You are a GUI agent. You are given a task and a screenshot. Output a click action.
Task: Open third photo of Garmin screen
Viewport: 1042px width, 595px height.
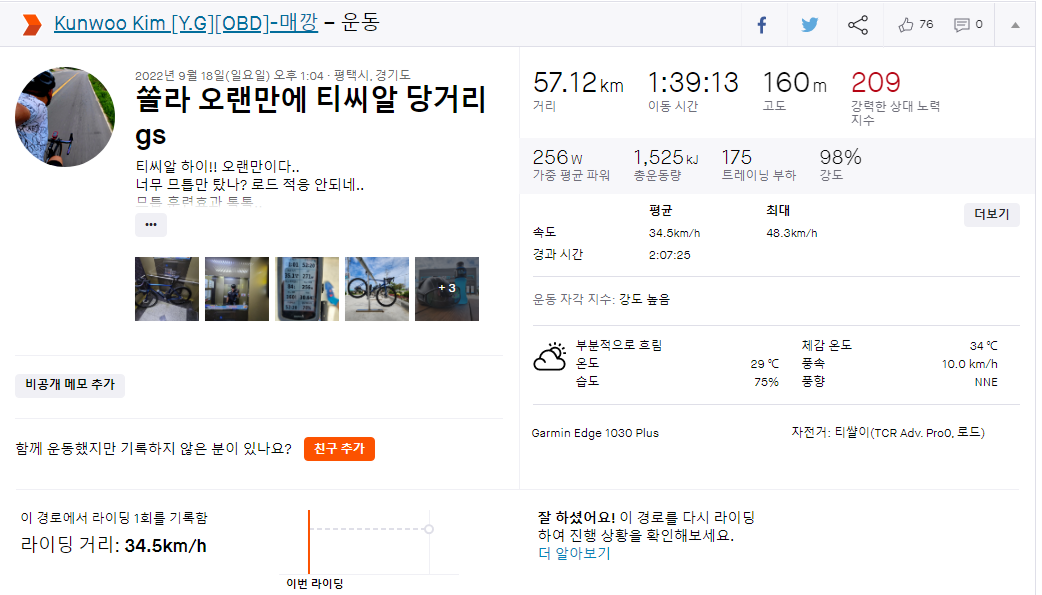tap(307, 289)
